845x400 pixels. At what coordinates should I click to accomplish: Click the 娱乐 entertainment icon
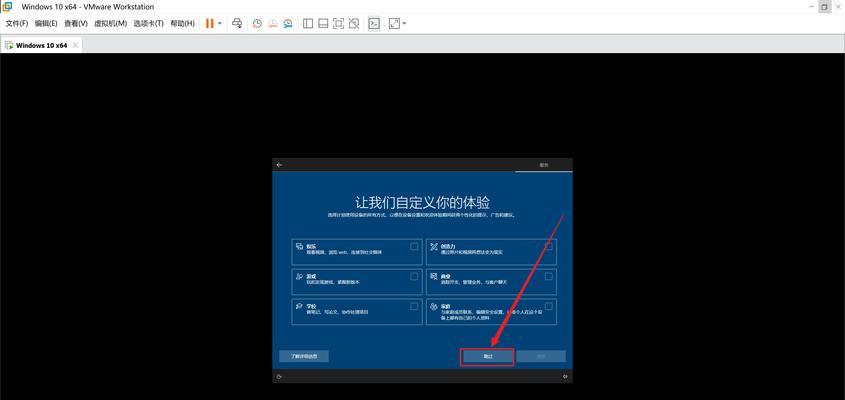[299, 246]
